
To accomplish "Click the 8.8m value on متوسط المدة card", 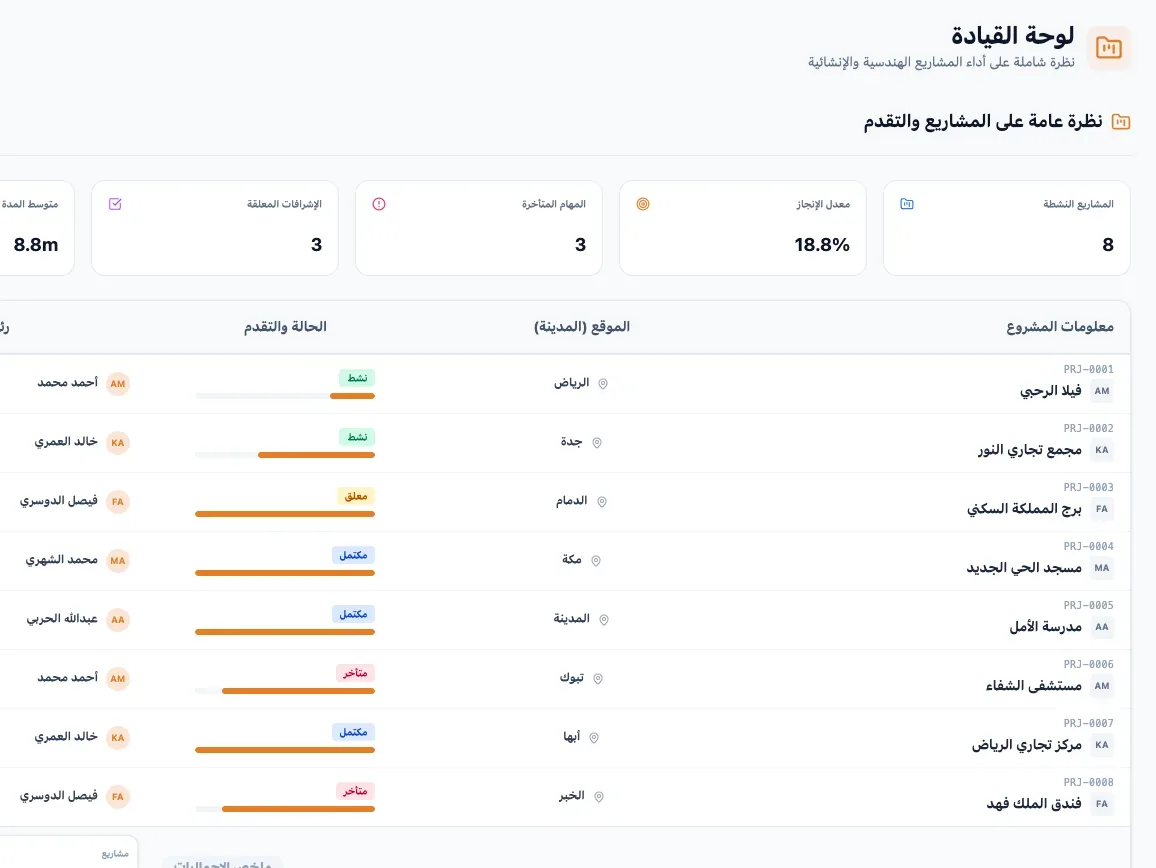I will (x=35, y=245).
